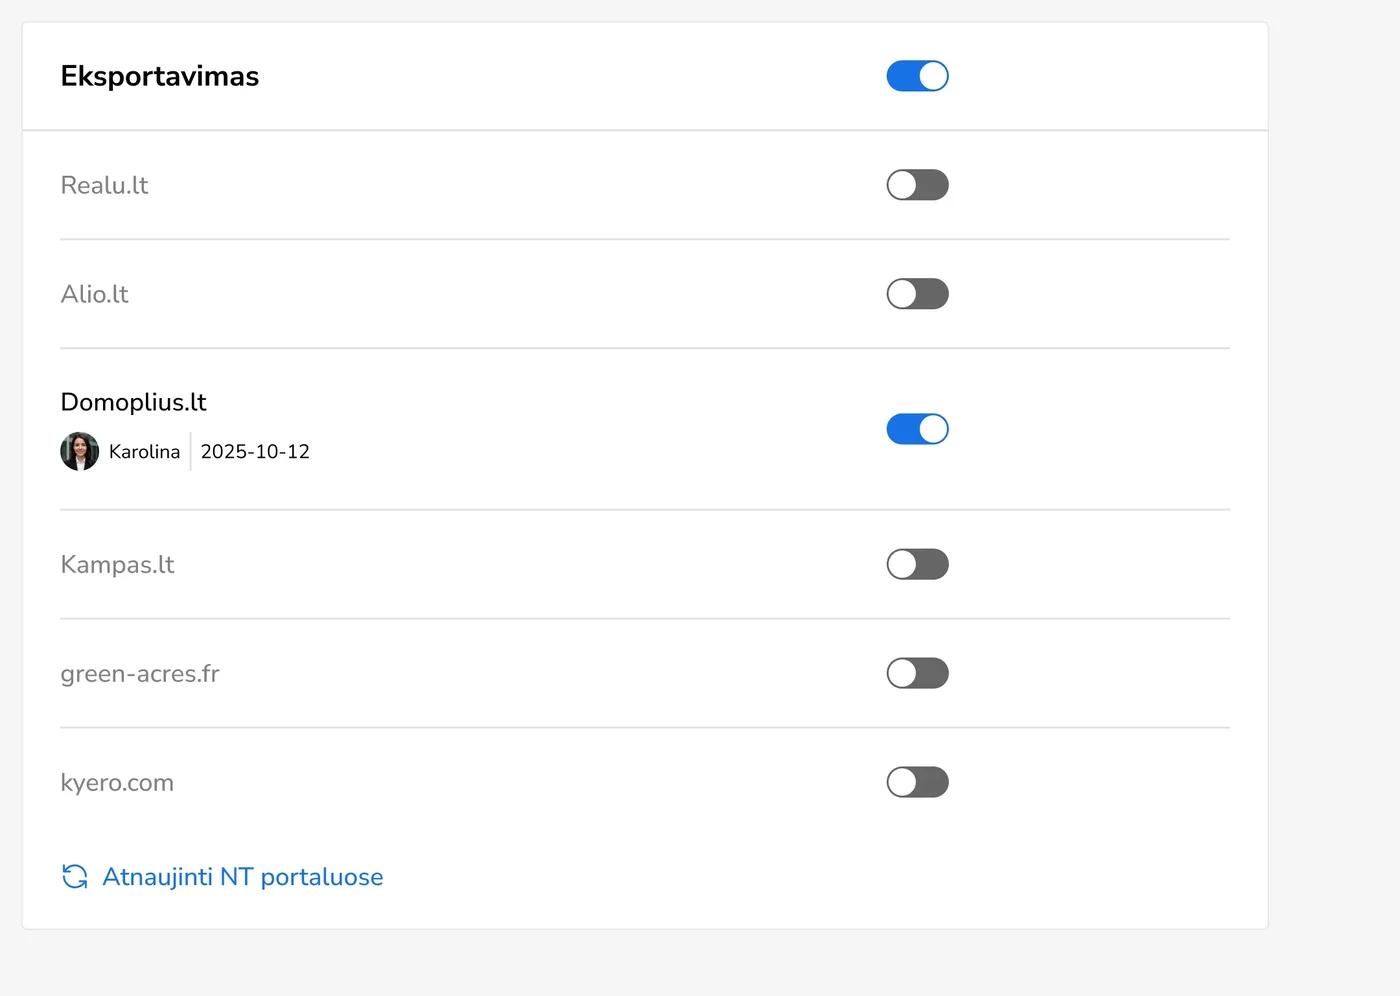Screen dimensions: 1400x996
Task: Switch on the Alio.lt export toggle
Action: [917, 294]
